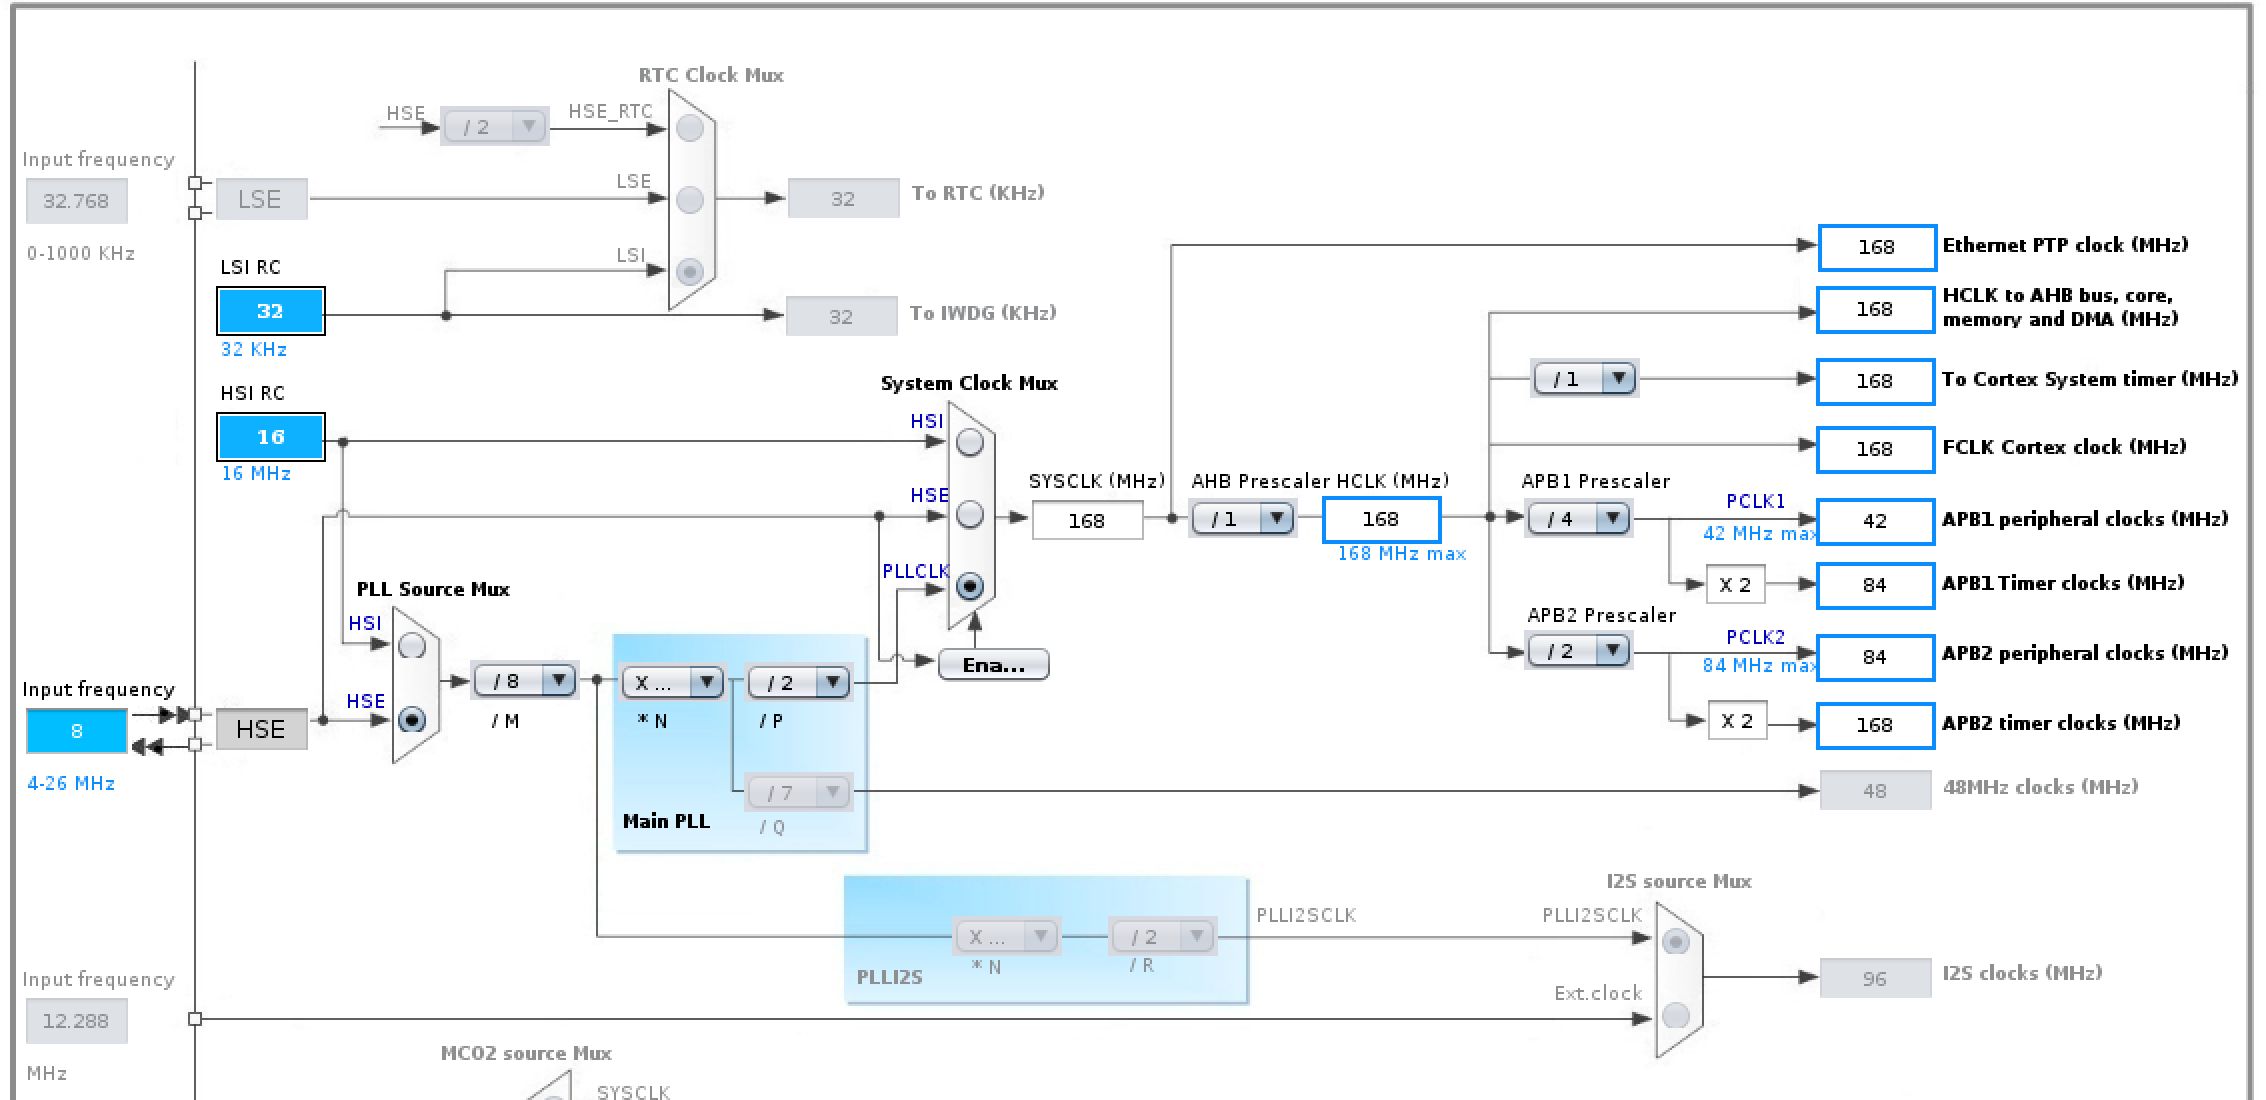
Task: Open the /M divider dropdown
Action: 524,682
